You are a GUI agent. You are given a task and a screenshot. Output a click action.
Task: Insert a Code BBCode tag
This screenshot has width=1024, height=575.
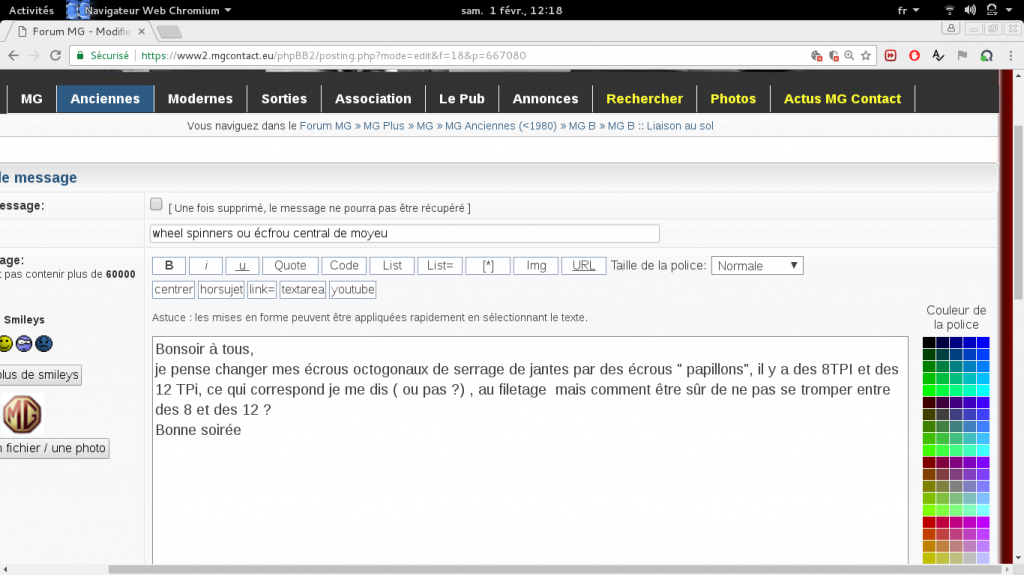[x=344, y=265]
